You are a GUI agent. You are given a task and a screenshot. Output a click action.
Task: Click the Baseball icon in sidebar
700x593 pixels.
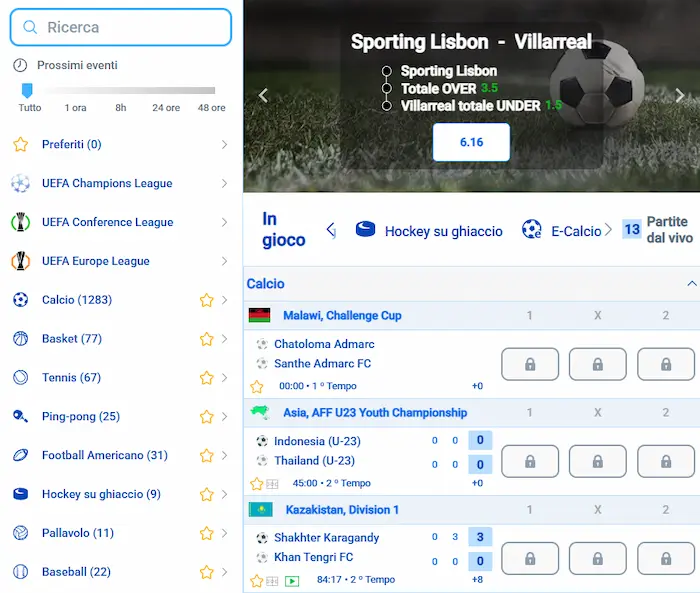(x=21, y=572)
